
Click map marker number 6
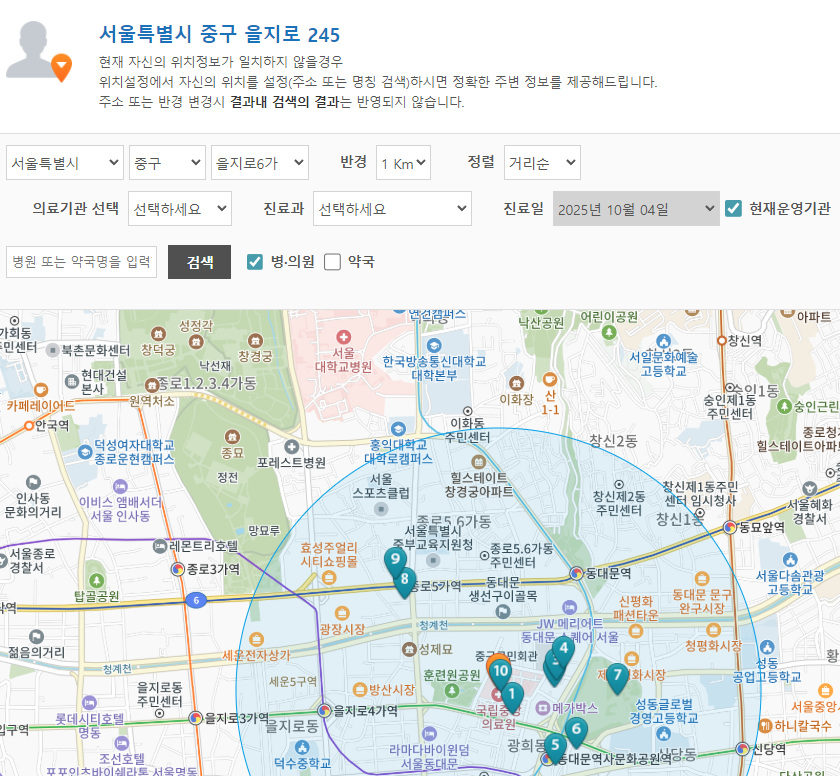pyautogui.click(x=576, y=732)
